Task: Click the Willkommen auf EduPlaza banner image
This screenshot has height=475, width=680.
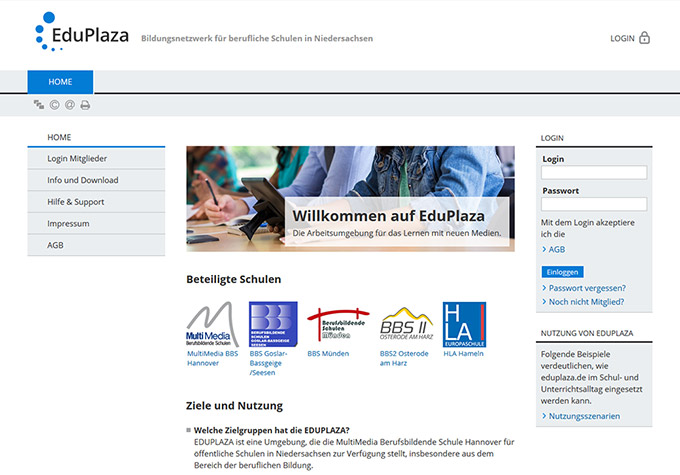Action: pyautogui.click(x=350, y=199)
